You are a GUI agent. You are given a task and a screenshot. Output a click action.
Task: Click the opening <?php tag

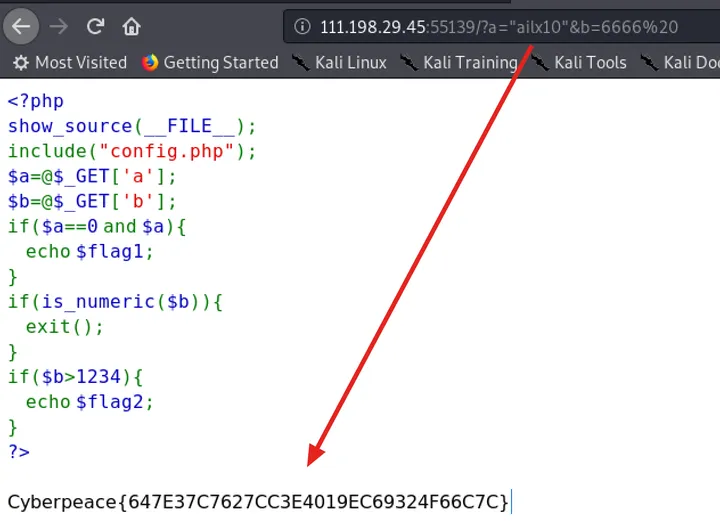pos(36,101)
